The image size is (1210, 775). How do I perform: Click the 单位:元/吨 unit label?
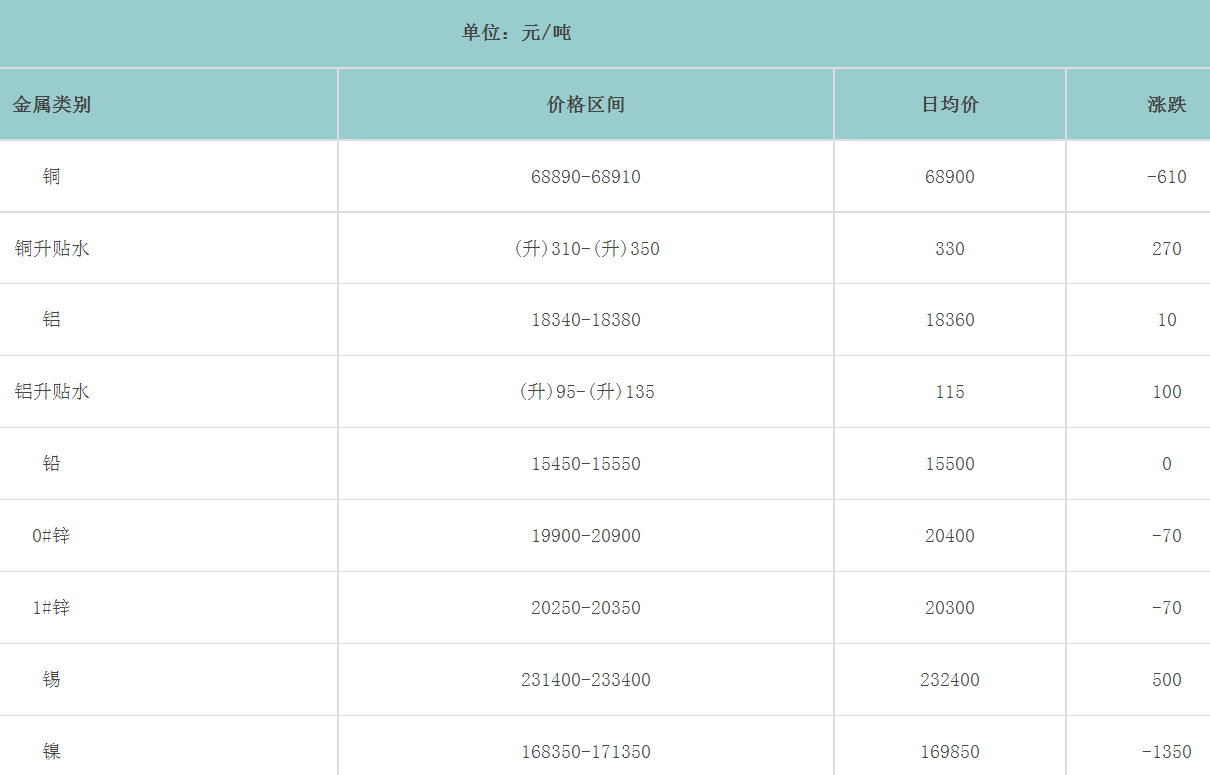pos(516,33)
